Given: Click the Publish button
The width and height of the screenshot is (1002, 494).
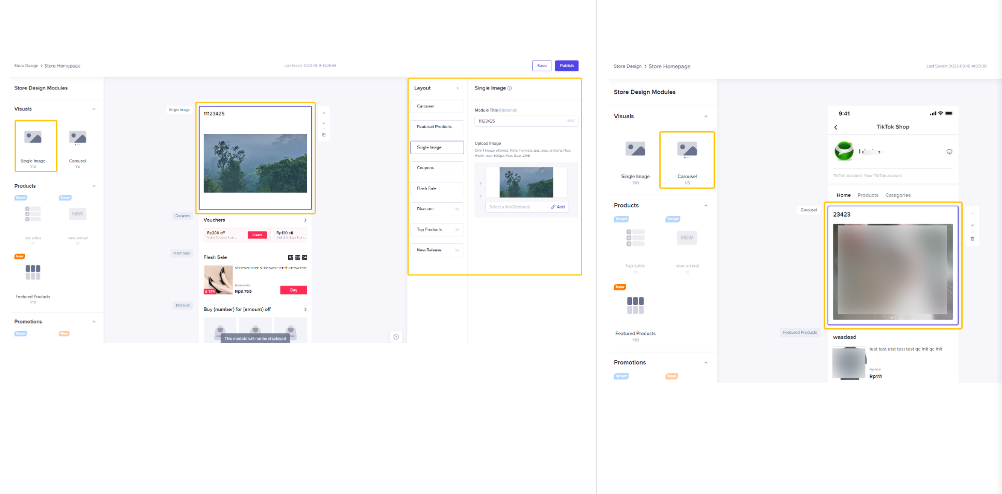Looking at the screenshot, I should point(567,66).
